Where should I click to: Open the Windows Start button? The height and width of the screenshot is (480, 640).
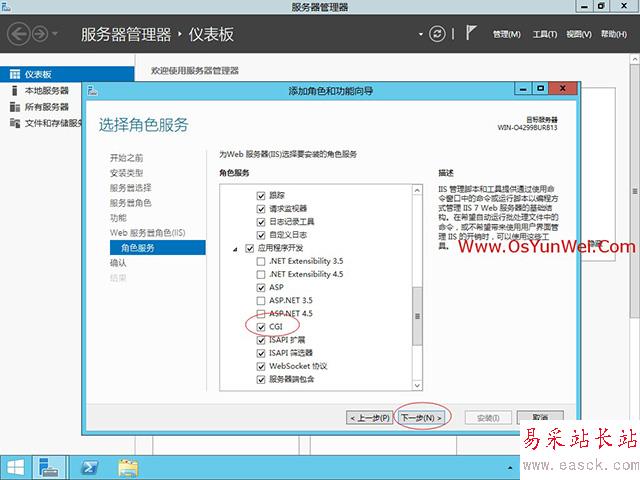click(16, 468)
